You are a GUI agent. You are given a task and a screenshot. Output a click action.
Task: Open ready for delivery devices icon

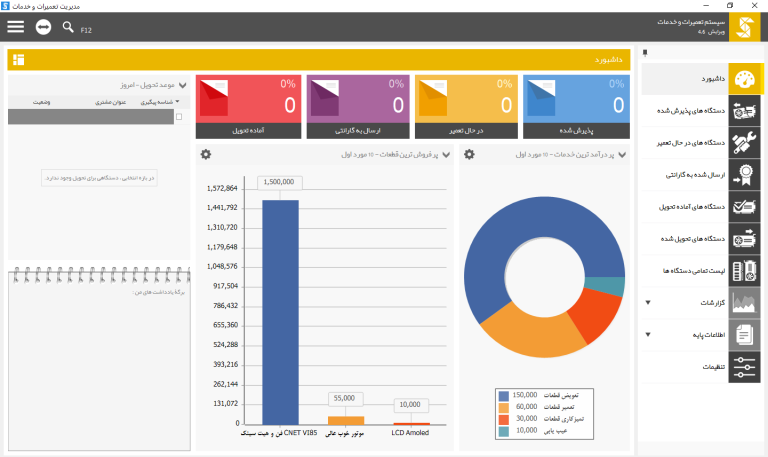pyautogui.click(x=744, y=207)
